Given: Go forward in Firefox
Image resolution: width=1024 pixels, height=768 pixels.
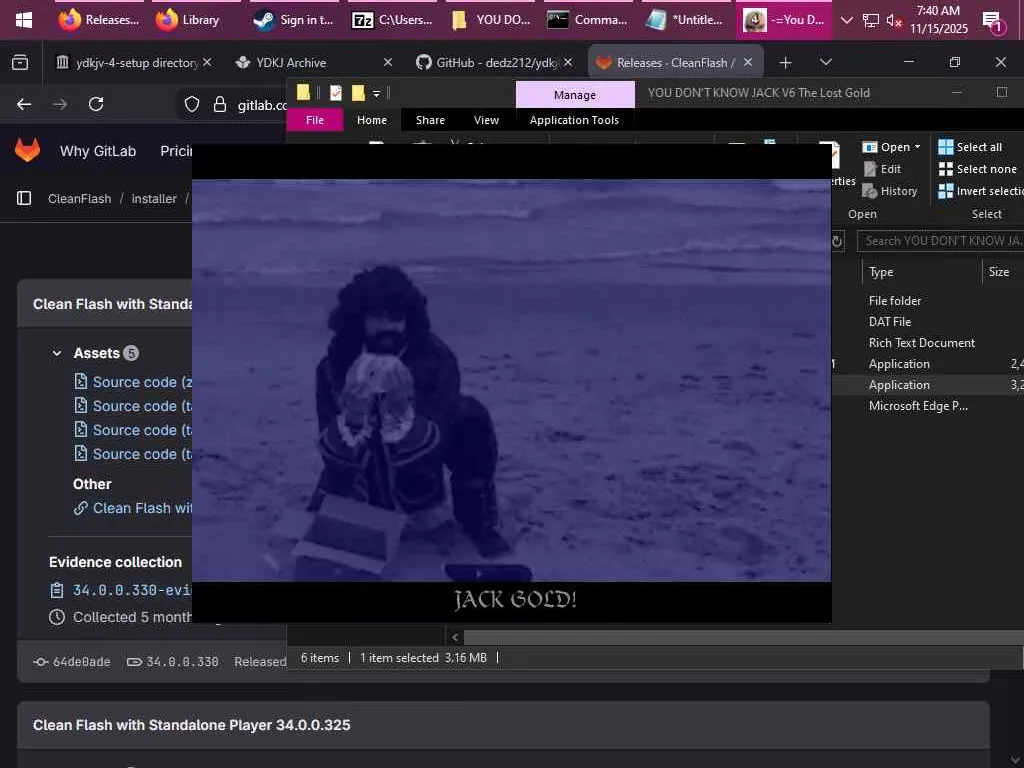Looking at the screenshot, I should [x=60, y=104].
